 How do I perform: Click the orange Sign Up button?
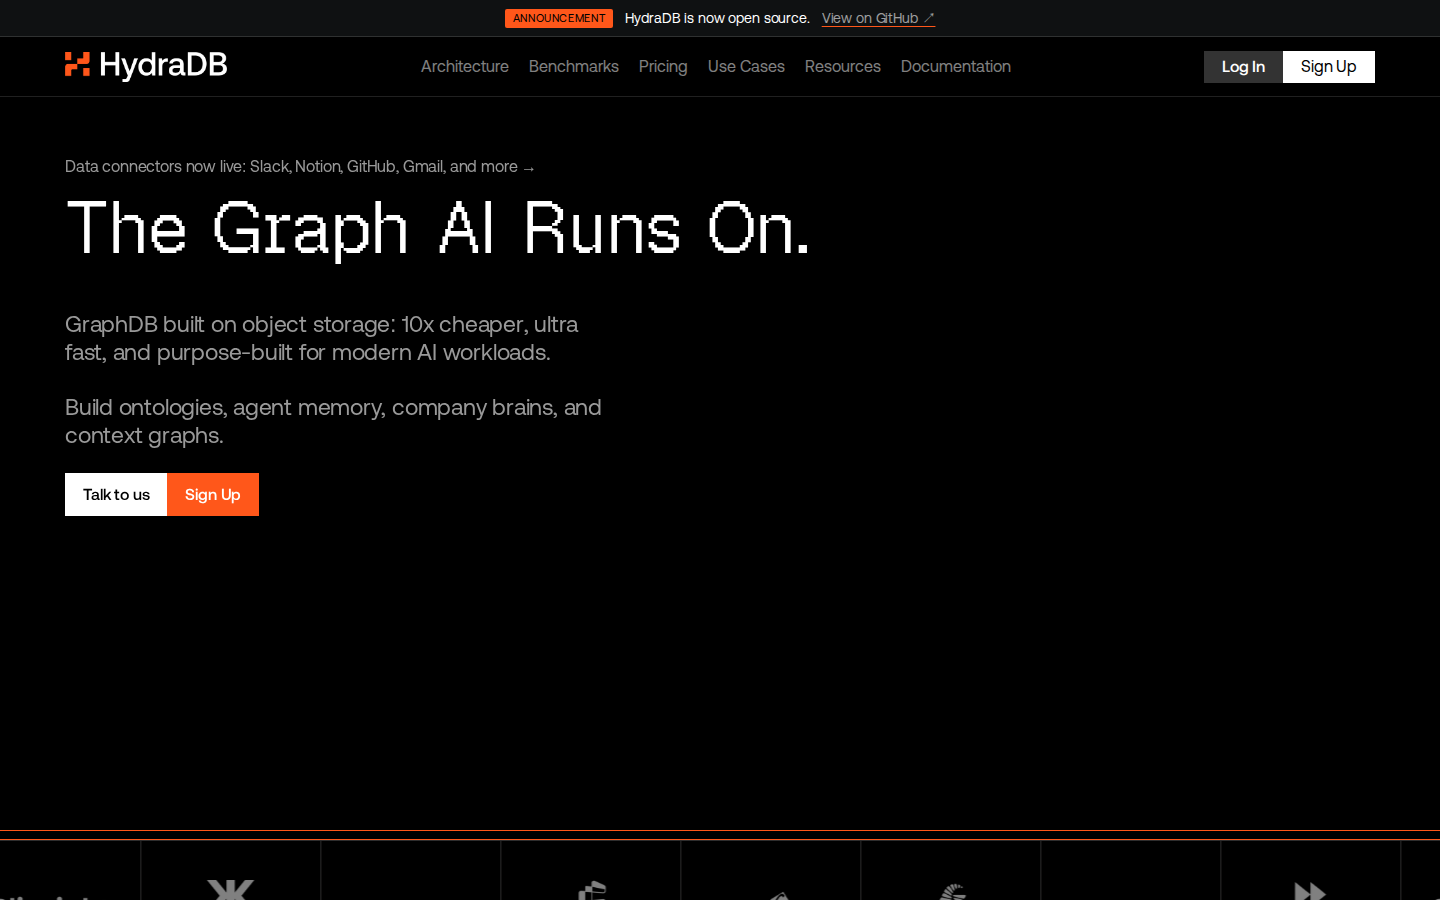coord(213,495)
